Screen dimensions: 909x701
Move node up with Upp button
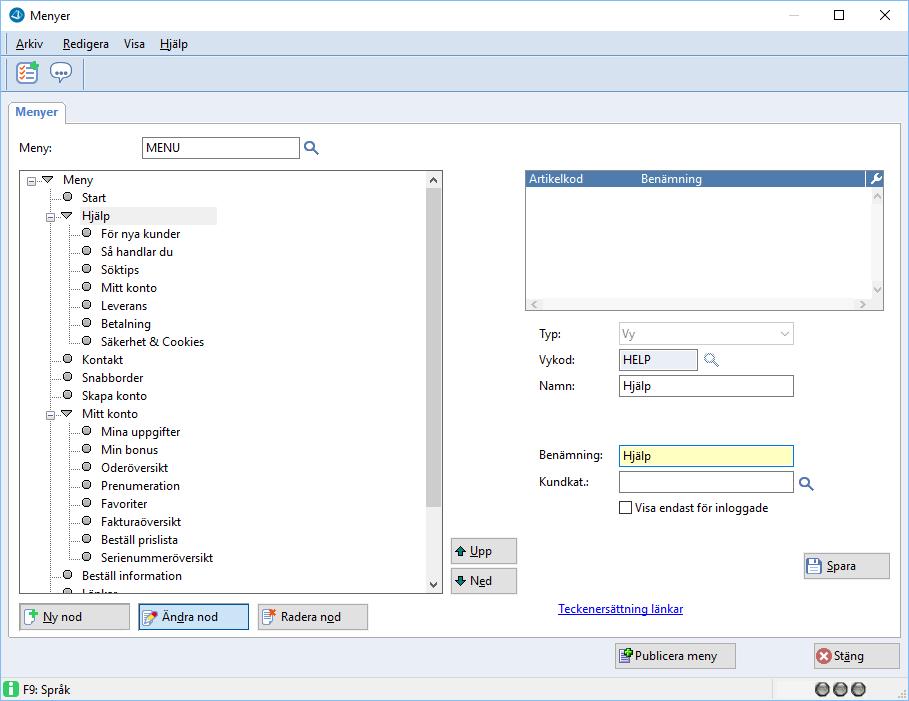click(483, 551)
